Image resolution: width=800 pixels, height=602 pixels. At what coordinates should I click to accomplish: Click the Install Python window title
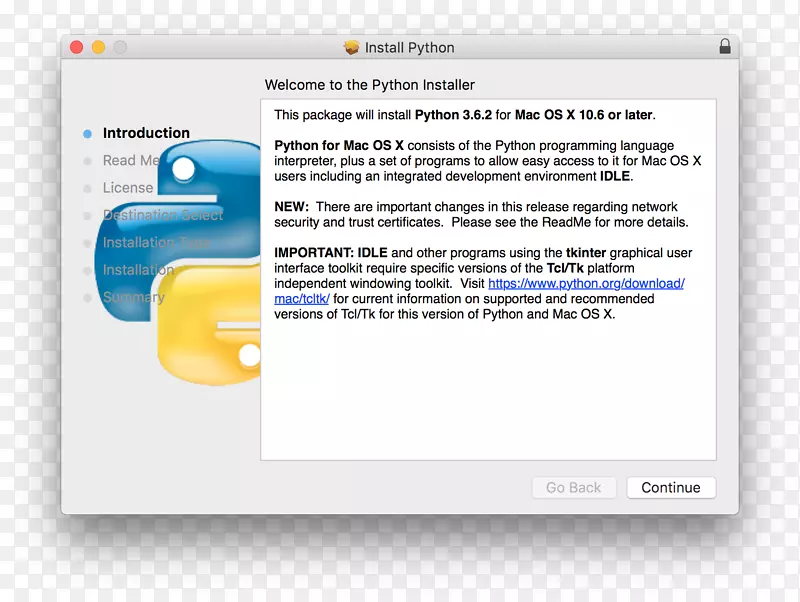tap(412, 47)
